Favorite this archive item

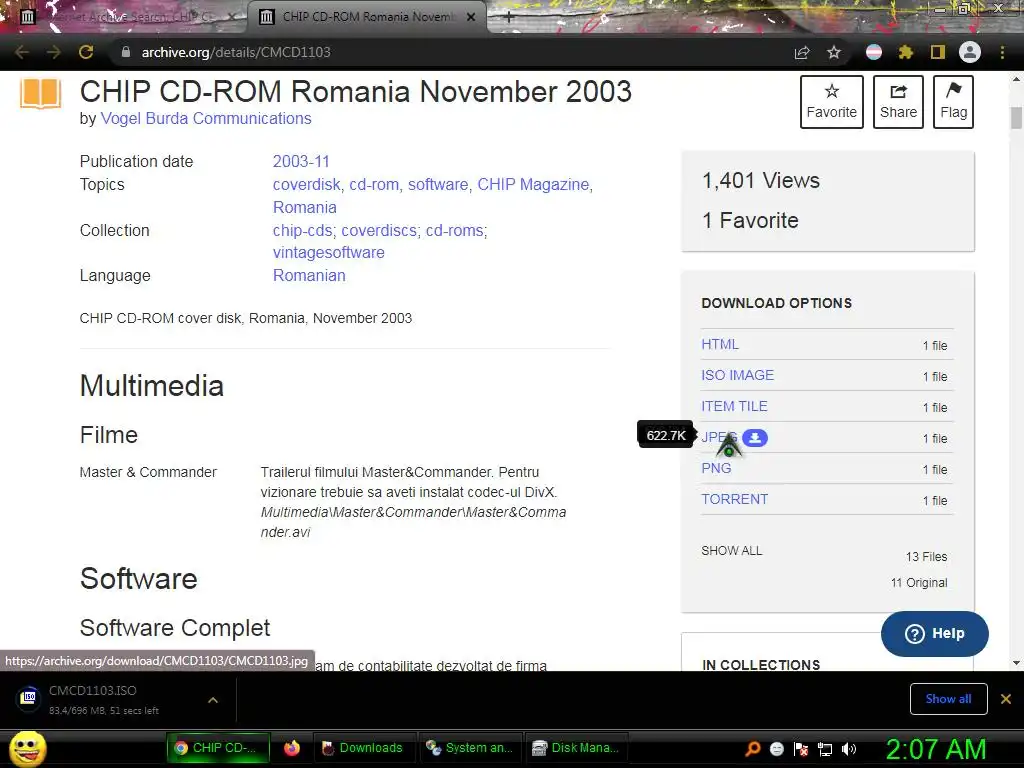tap(831, 102)
